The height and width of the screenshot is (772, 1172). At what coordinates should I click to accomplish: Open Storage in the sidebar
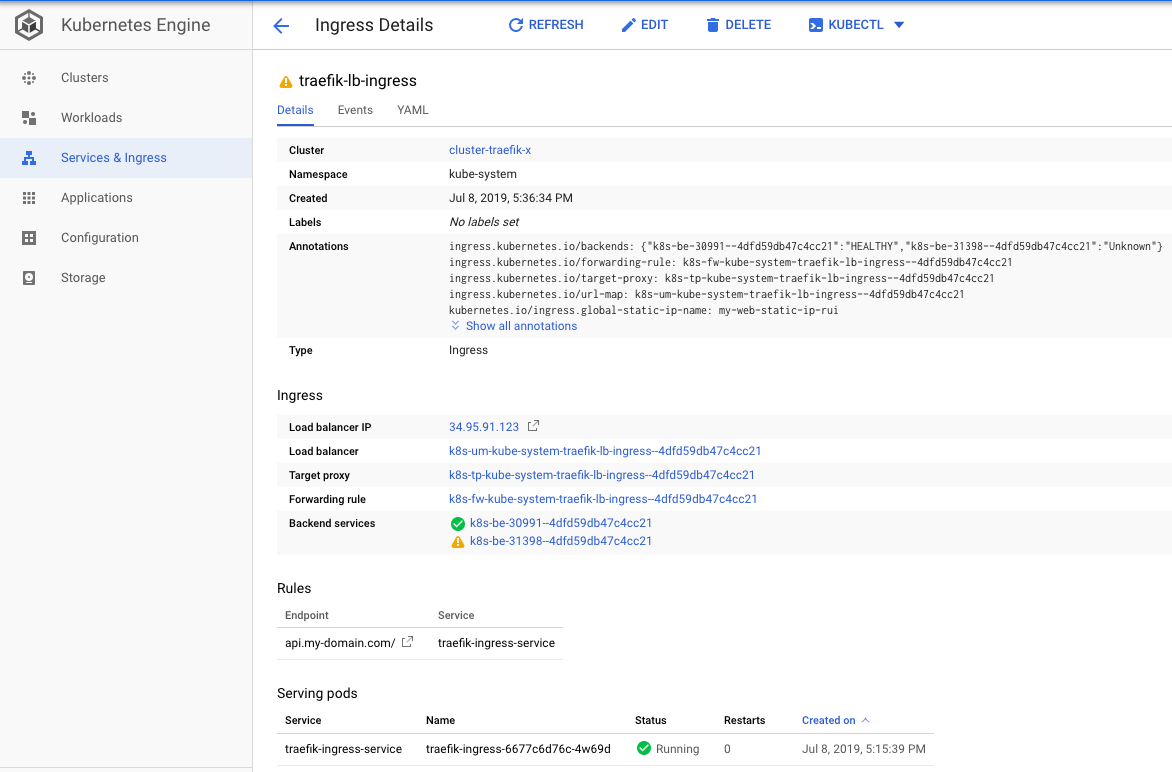pyautogui.click(x=83, y=277)
